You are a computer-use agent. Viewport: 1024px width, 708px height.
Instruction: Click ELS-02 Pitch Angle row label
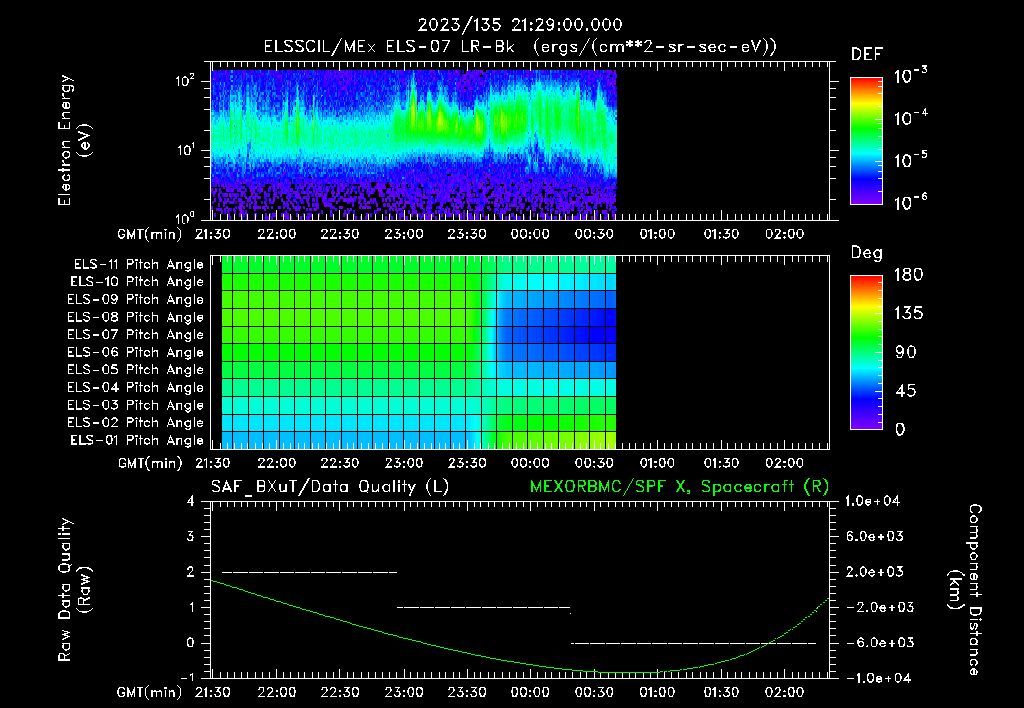(x=136, y=423)
